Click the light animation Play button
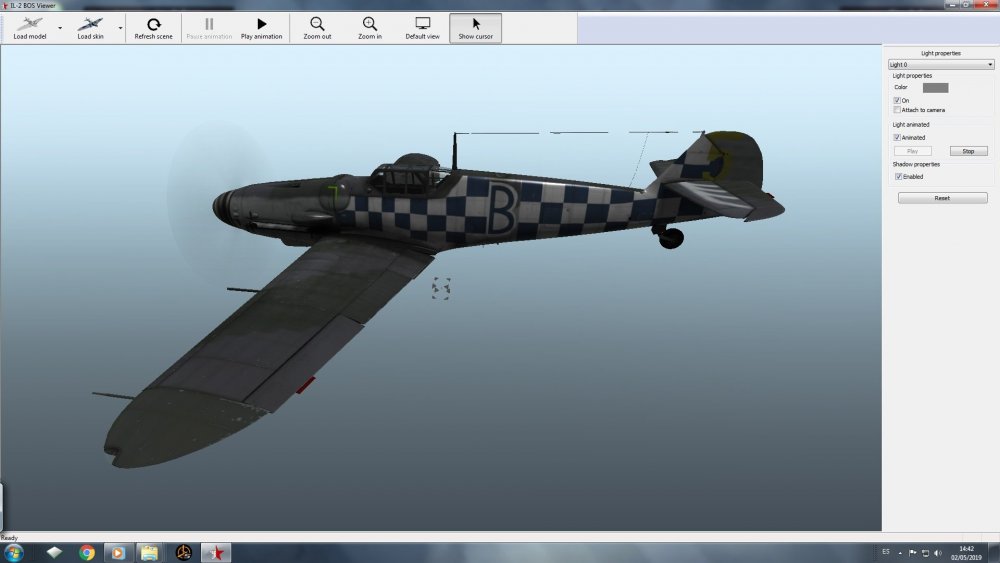 pos(913,151)
